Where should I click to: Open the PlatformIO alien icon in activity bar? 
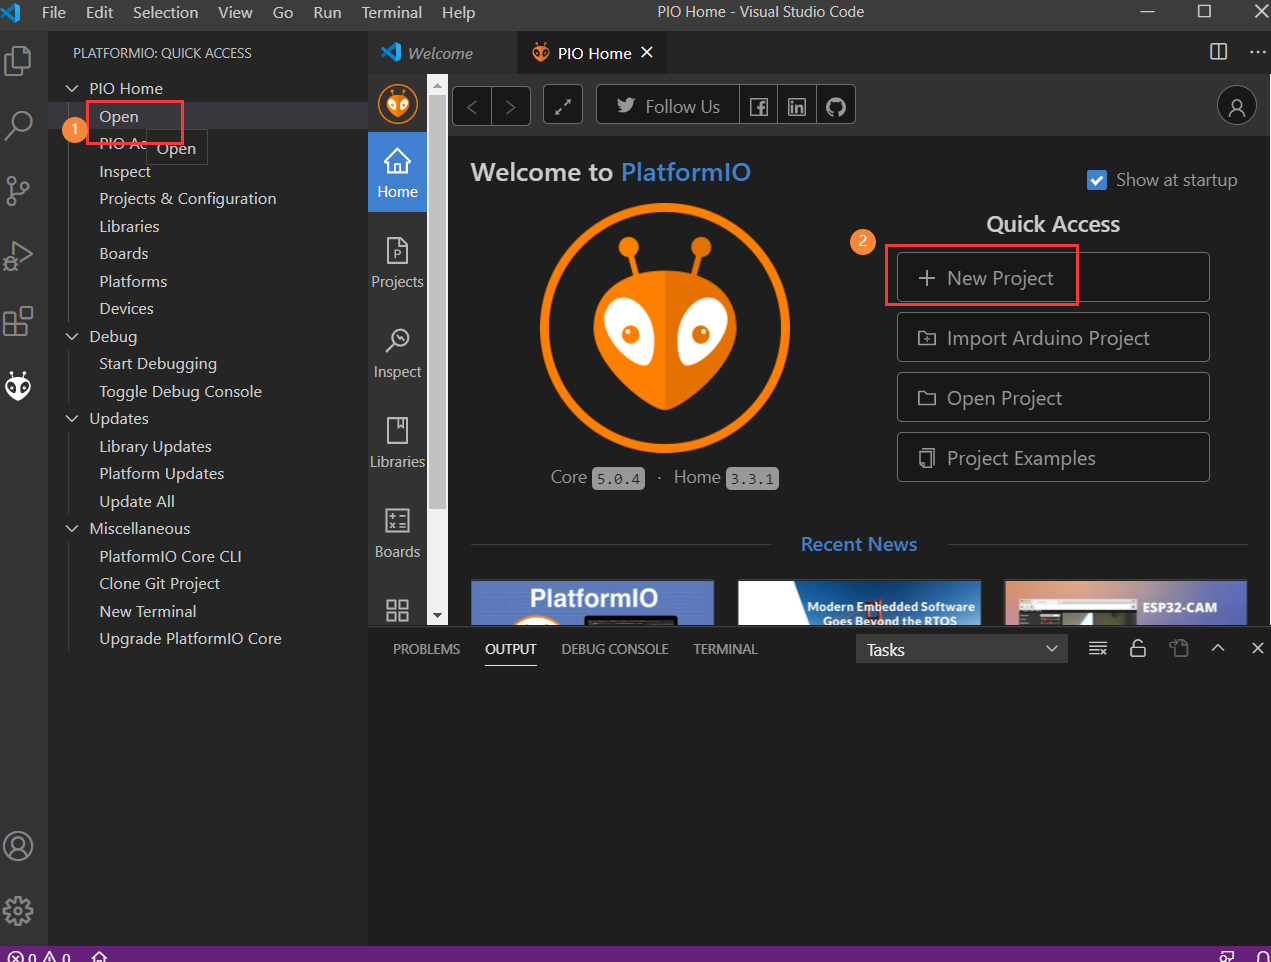tap(18, 386)
